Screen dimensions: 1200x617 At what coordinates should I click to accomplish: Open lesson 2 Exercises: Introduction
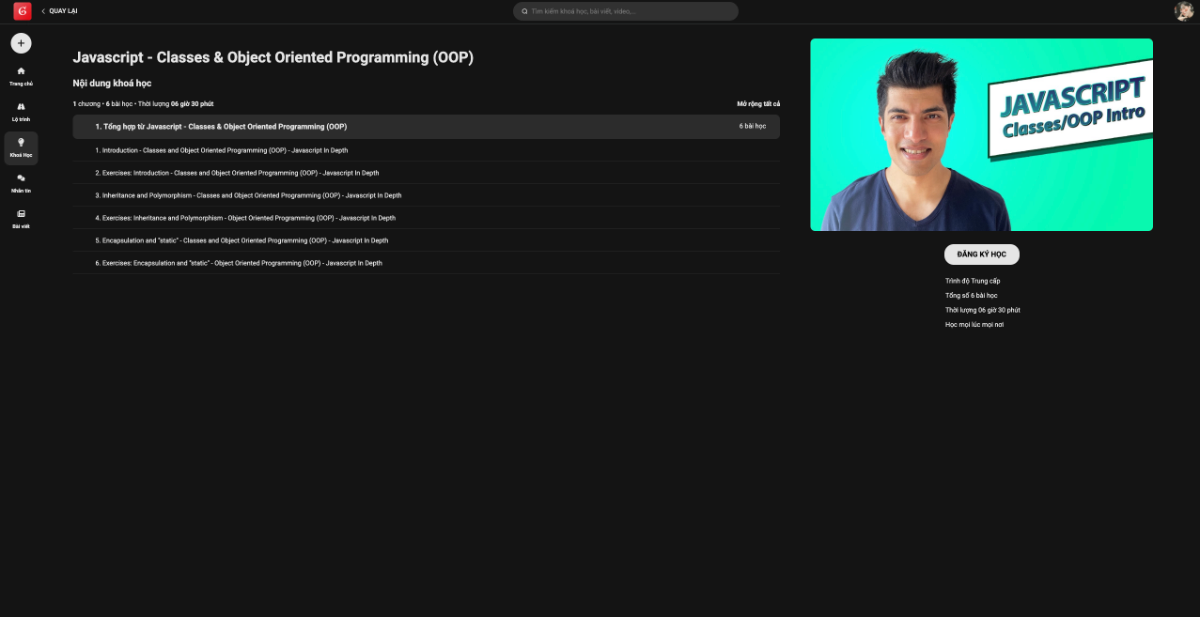click(240, 173)
